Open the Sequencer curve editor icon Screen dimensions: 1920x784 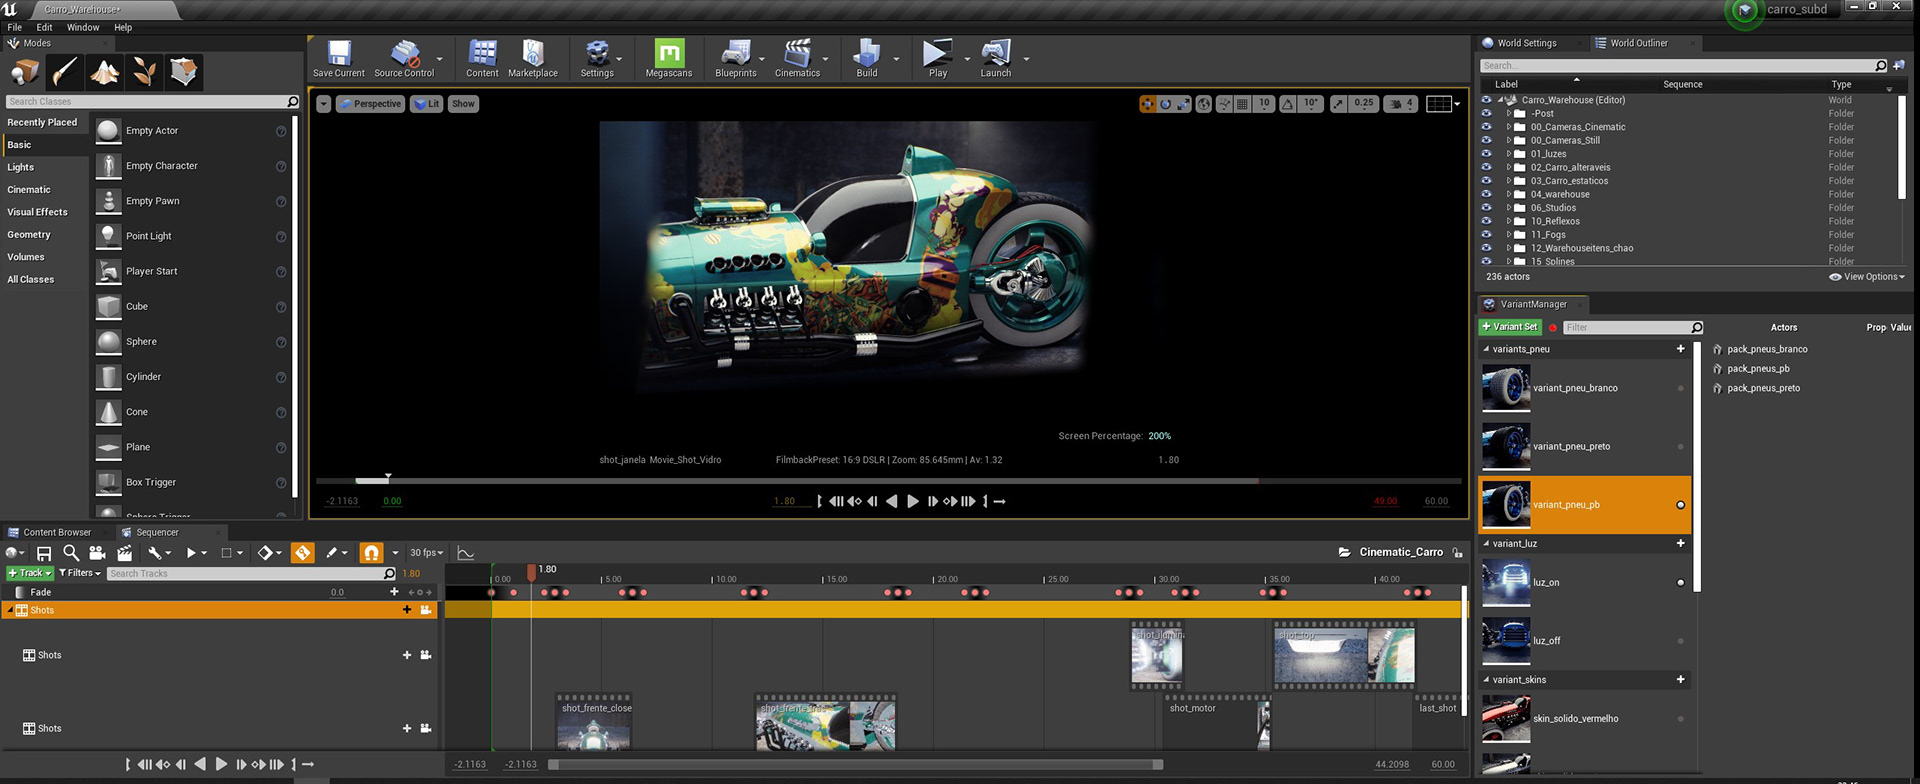465,553
